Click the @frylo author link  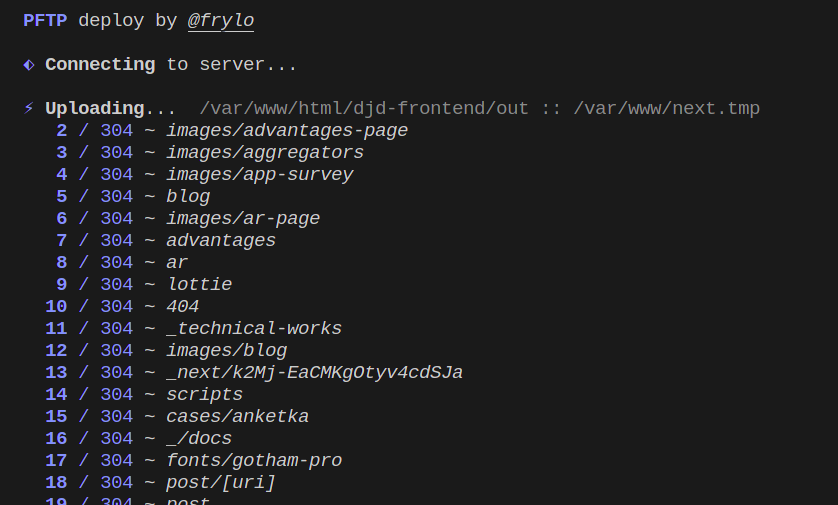pyautogui.click(x=221, y=21)
